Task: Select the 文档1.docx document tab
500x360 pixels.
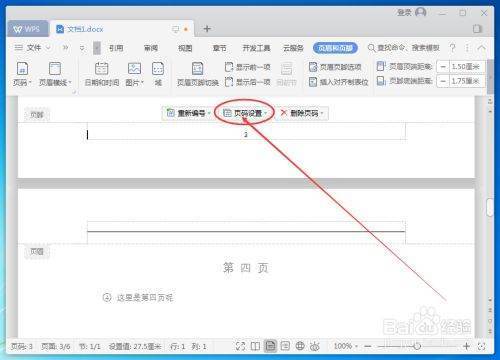Action: (x=85, y=29)
